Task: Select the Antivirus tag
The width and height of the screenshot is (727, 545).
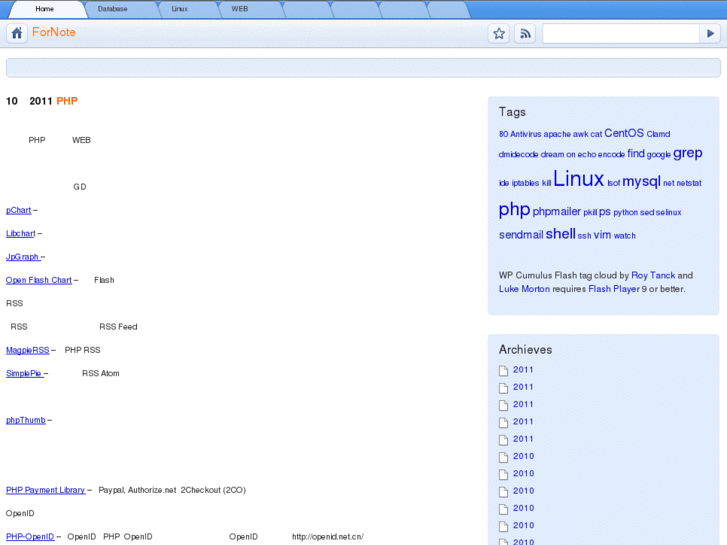Action: 525,134
